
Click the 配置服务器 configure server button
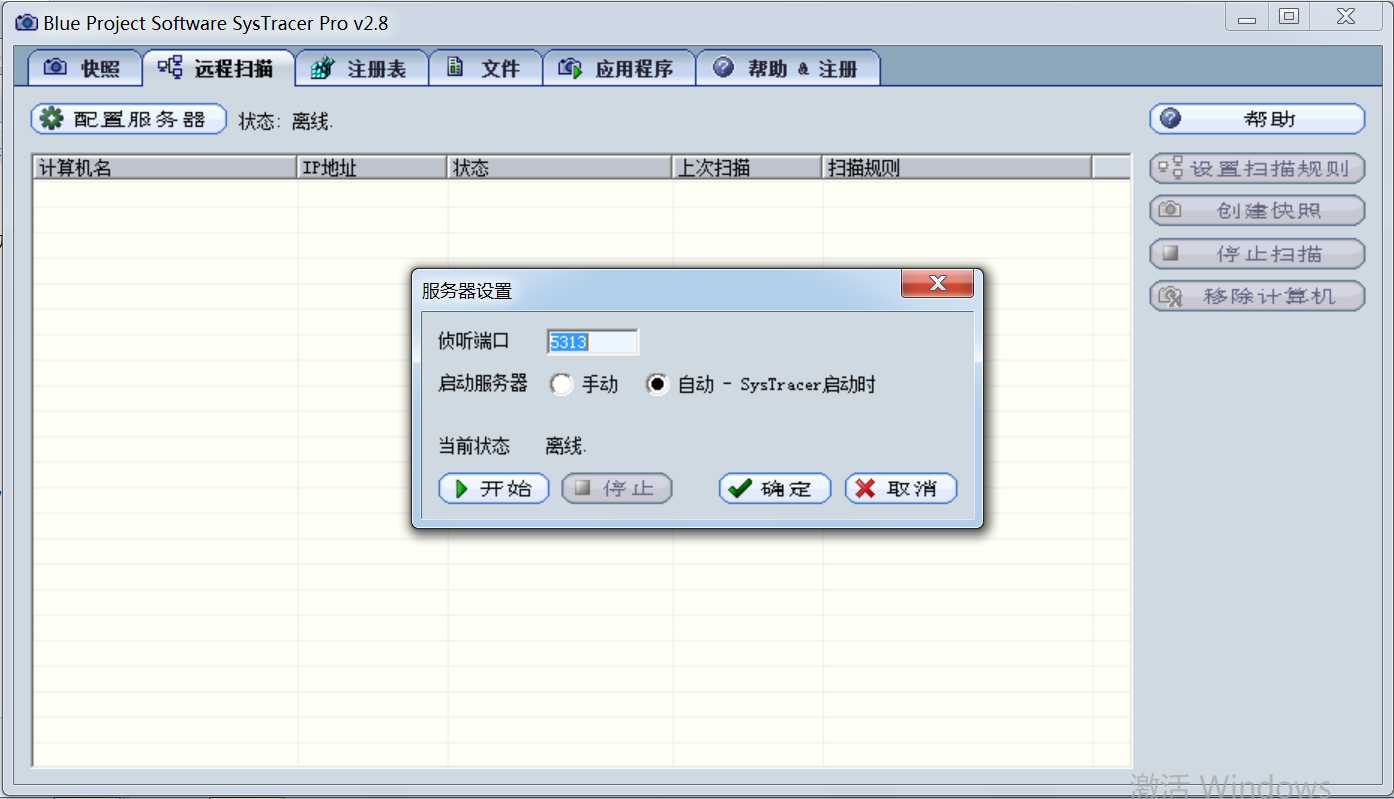129,119
